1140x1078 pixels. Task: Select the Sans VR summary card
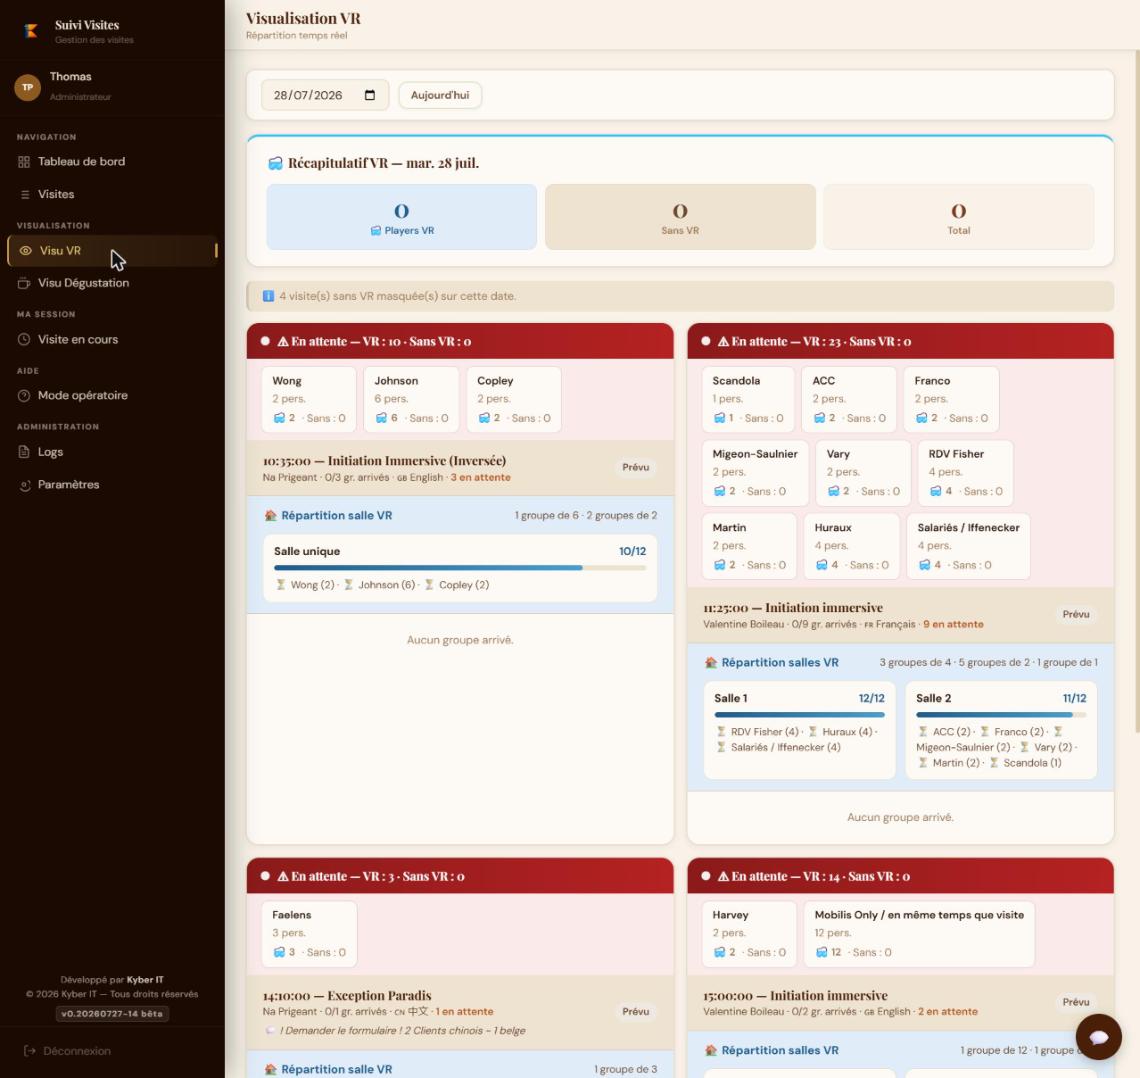pos(680,217)
